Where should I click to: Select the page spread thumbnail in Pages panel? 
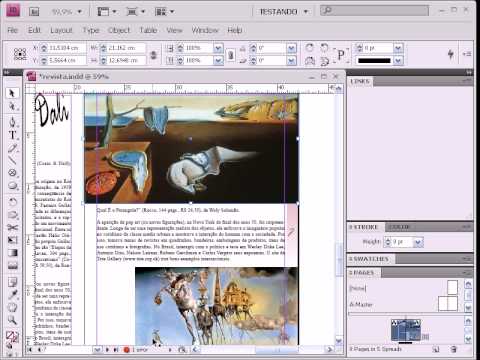coord(406,330)
